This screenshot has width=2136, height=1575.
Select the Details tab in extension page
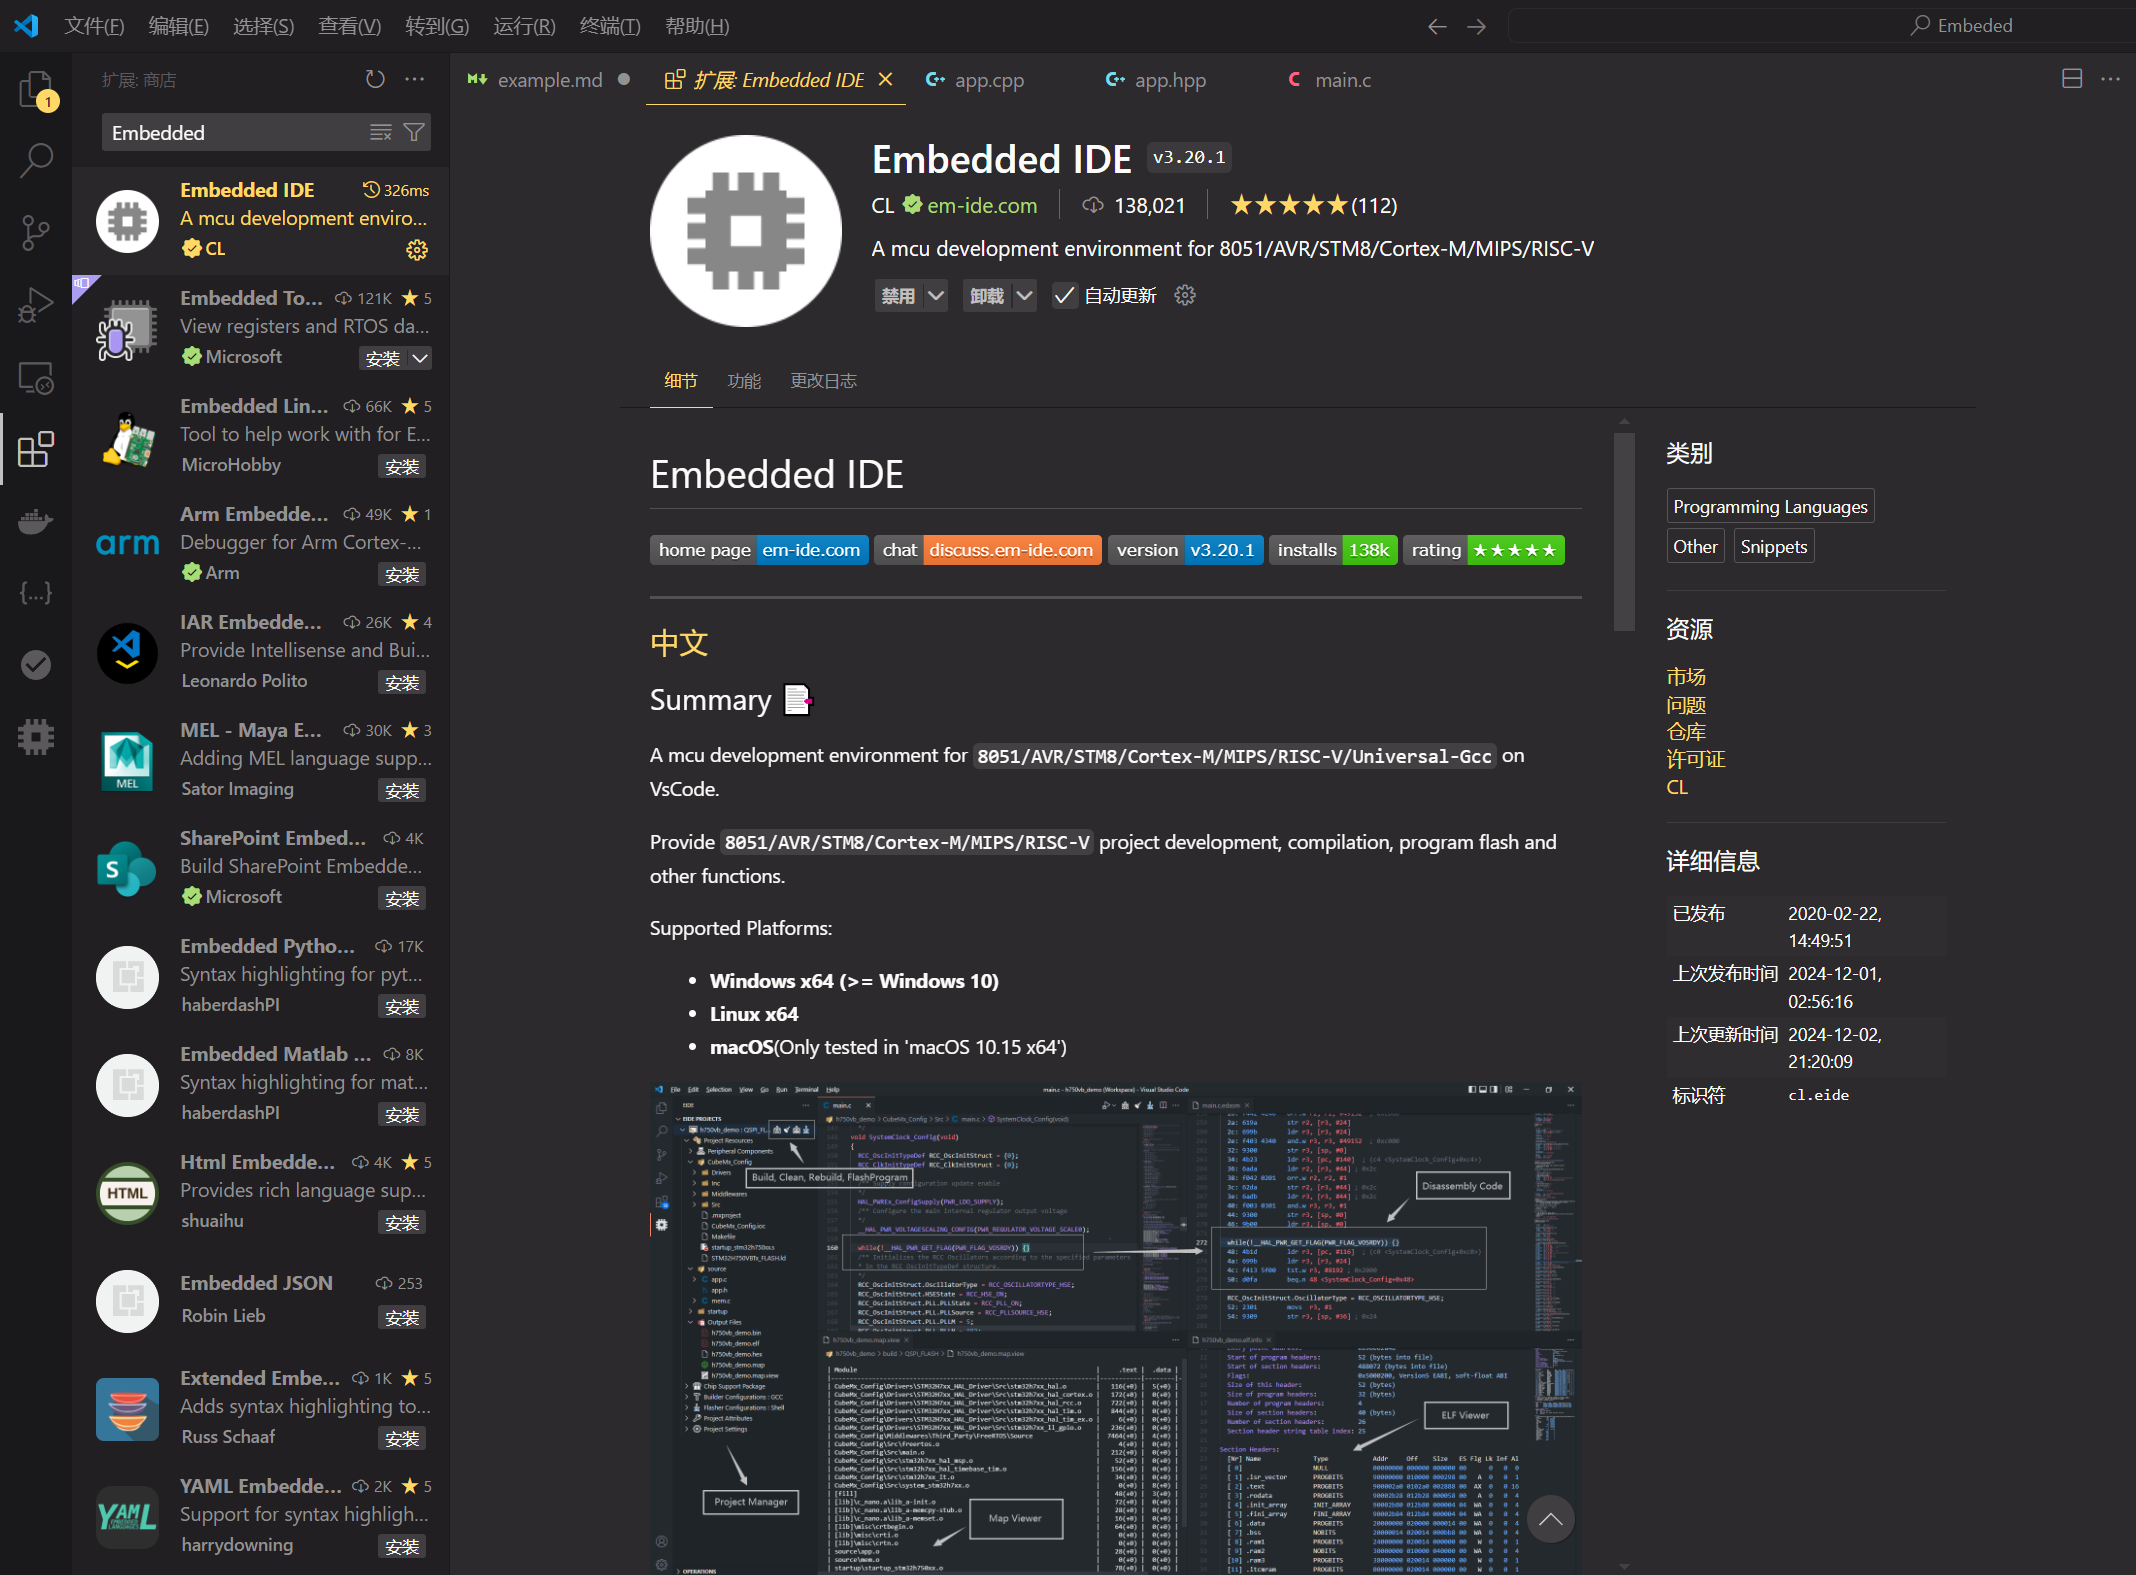coord(681,381)
